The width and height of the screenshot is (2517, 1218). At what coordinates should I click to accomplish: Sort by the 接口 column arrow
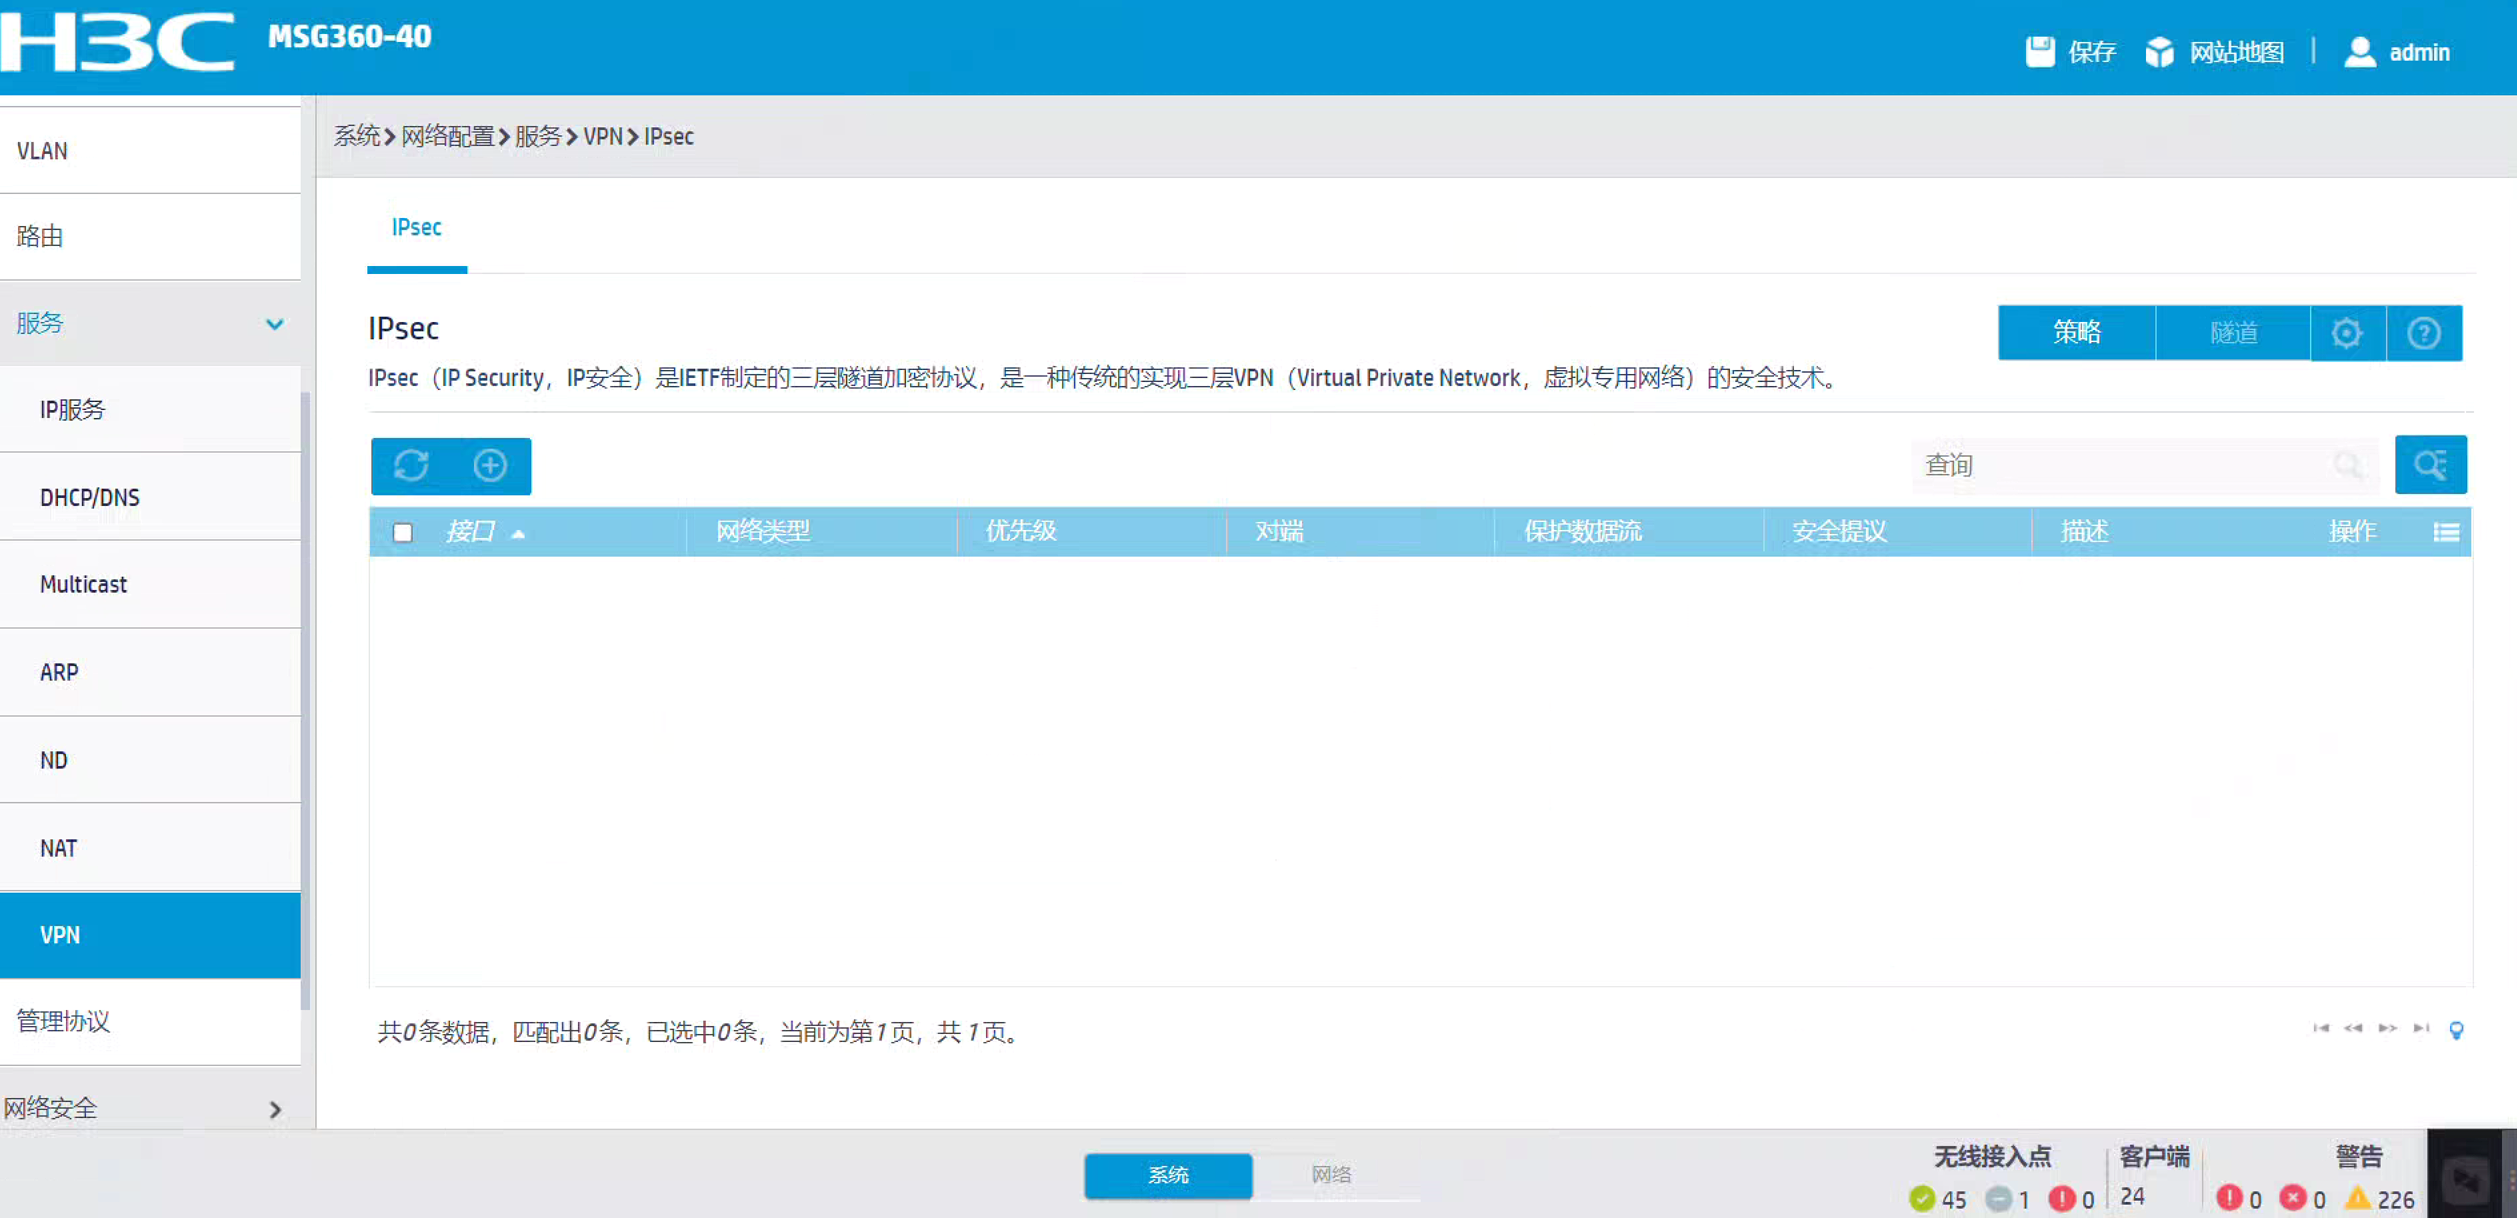[518, 534]
